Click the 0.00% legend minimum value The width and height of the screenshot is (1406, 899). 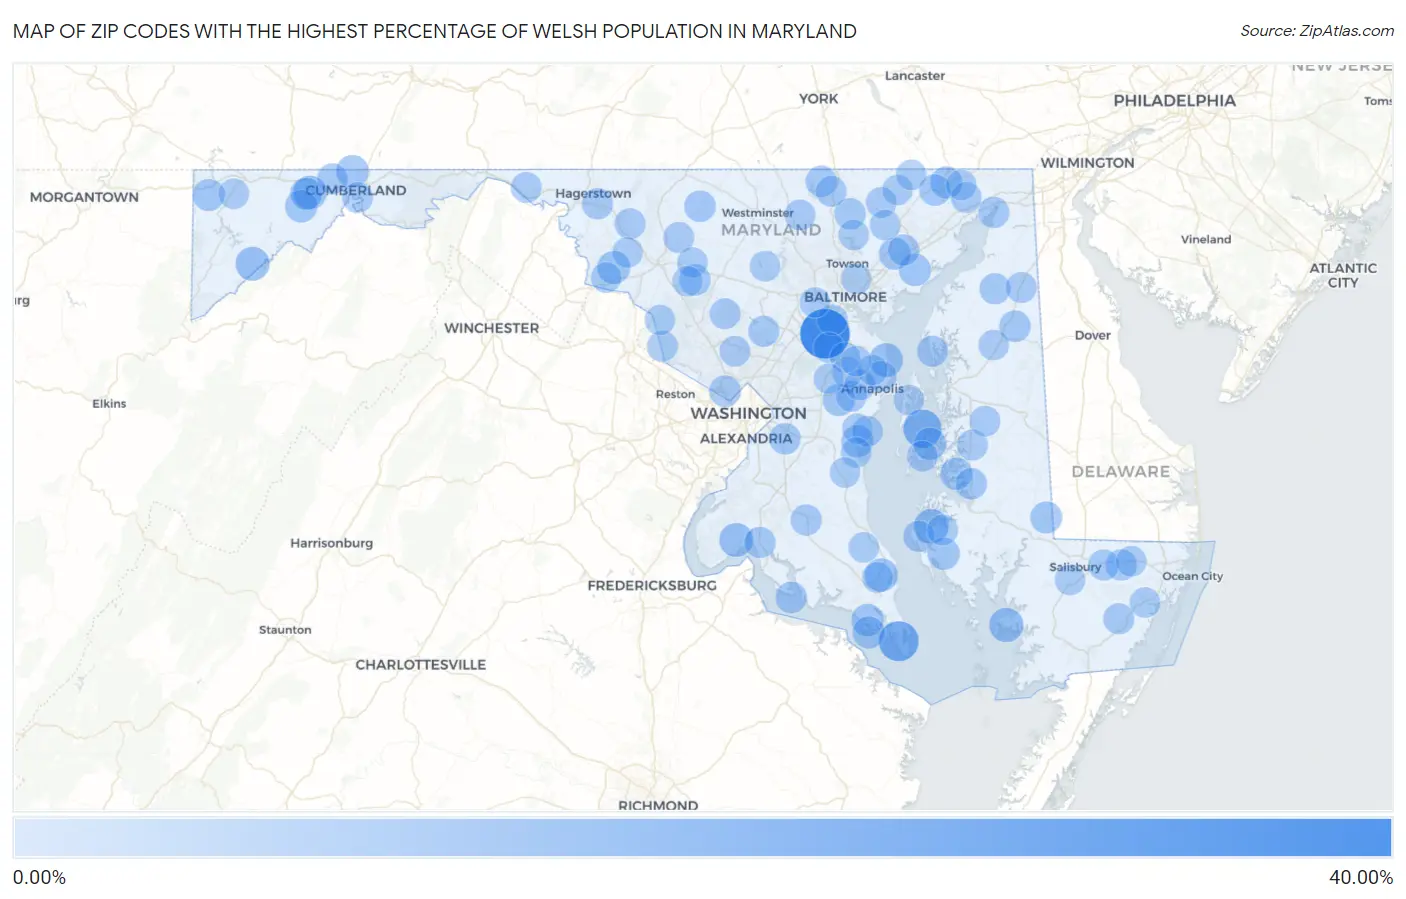pos(39,877)
